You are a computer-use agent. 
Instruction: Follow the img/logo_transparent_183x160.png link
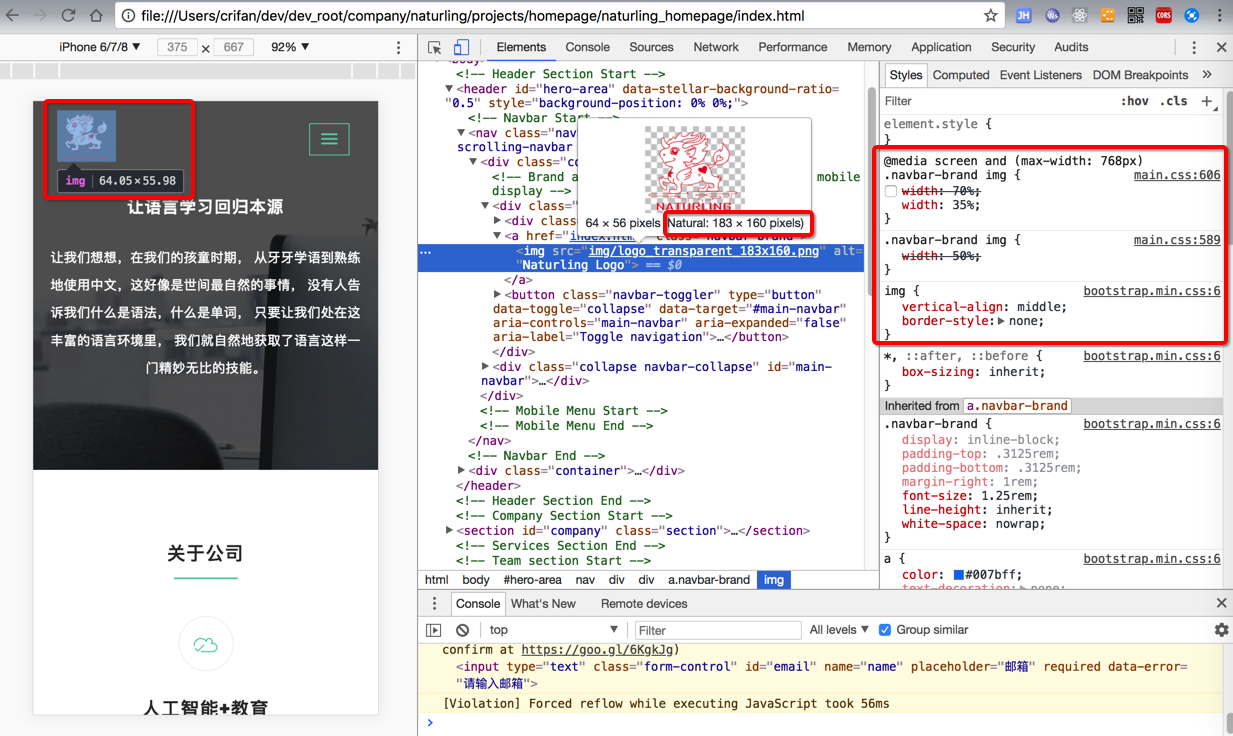pos(704,251)
